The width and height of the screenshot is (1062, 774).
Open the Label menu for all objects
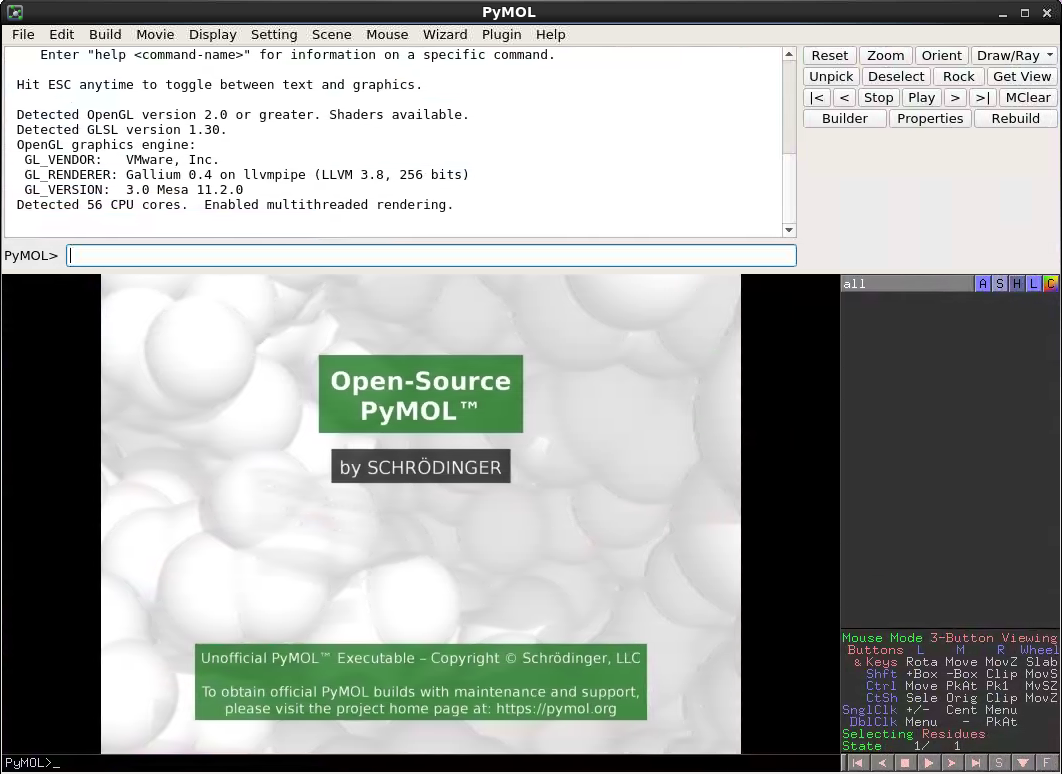click(x=1034, y=284)
